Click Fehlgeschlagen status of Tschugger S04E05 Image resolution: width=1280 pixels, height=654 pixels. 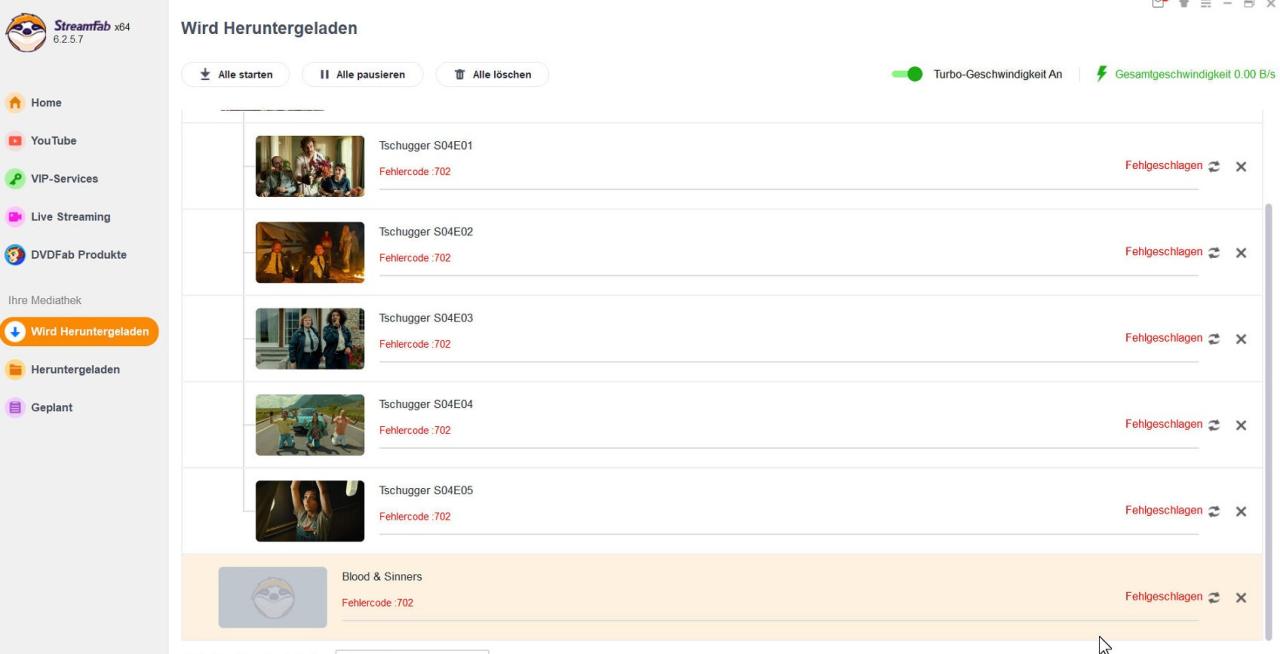1164,510
